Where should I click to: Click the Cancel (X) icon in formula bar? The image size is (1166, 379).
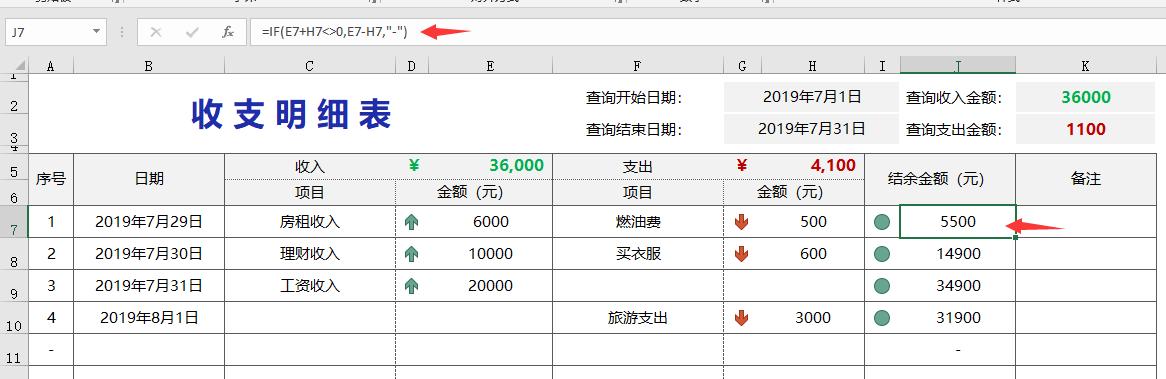[155, 32]
